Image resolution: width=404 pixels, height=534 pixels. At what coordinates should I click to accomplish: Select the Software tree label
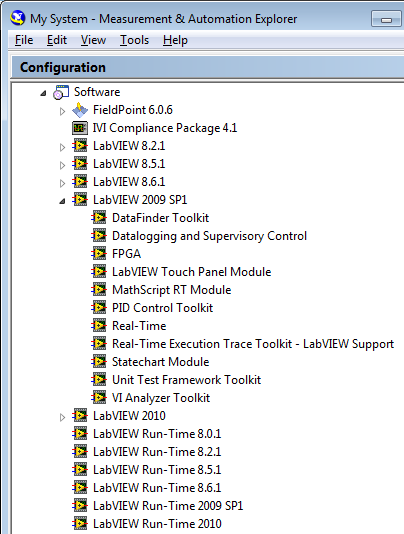click(97, 92)
